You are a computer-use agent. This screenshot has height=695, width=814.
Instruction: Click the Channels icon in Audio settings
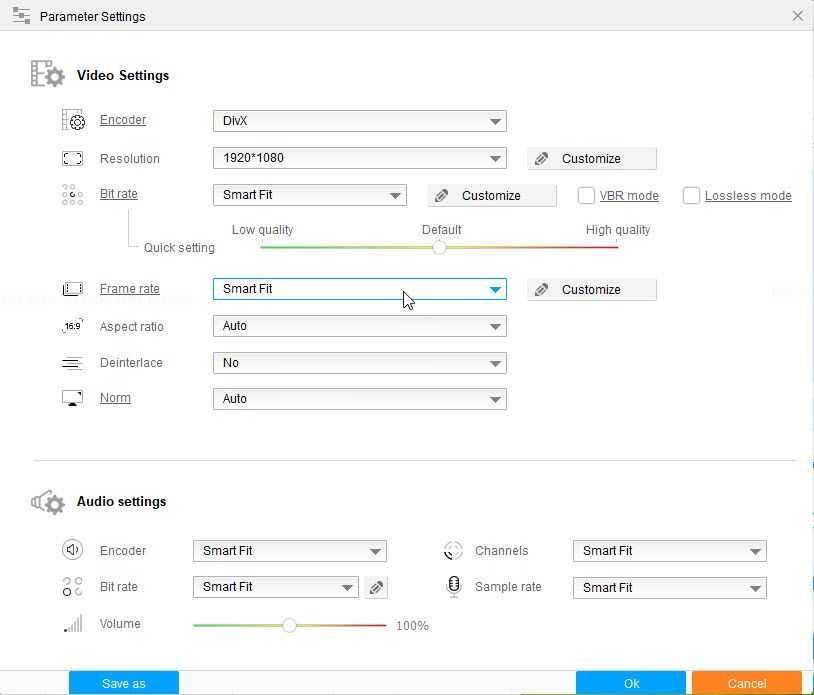[x=453, y=551]
